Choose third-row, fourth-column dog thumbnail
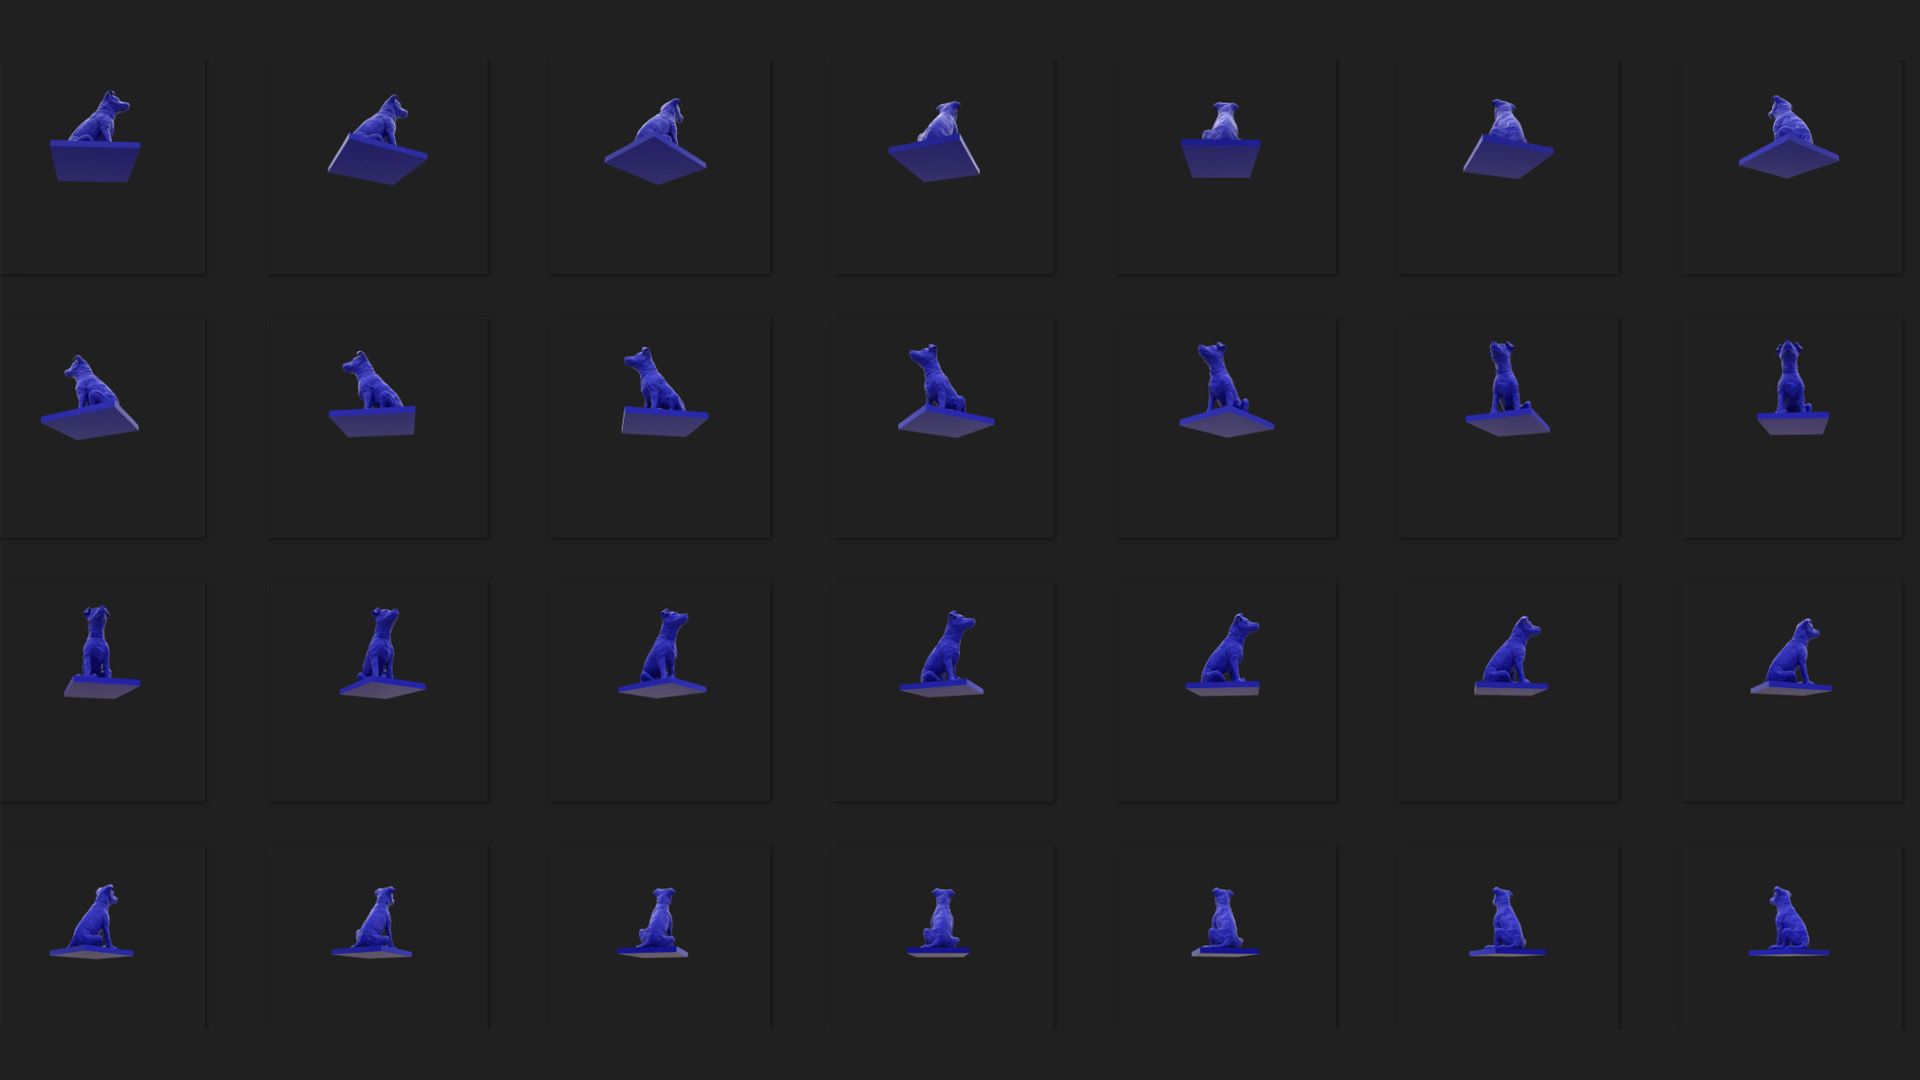Screen dimensions: 1920x1080 [943, 692]
